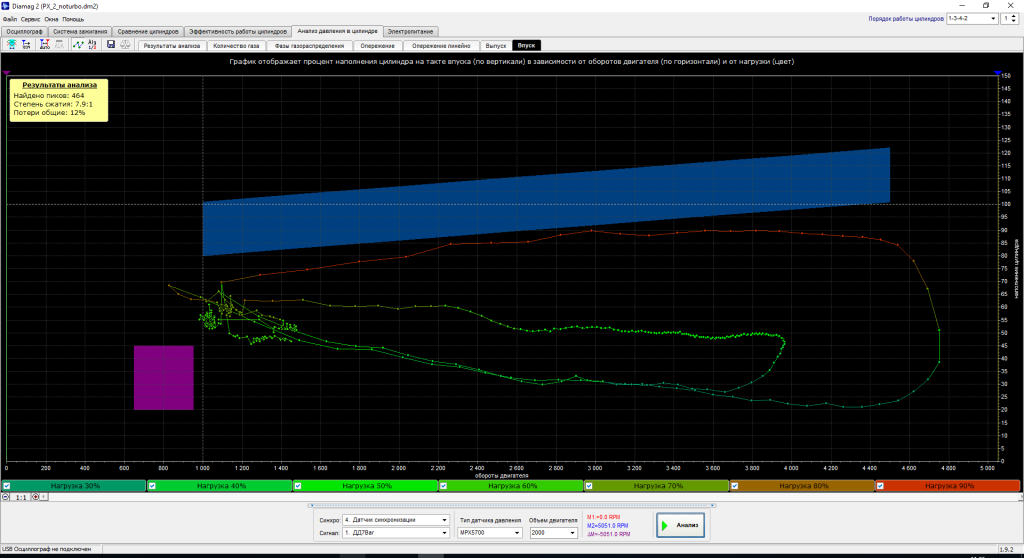
Task: Switch to the Электропитание tab
Action: pos(410,31)
